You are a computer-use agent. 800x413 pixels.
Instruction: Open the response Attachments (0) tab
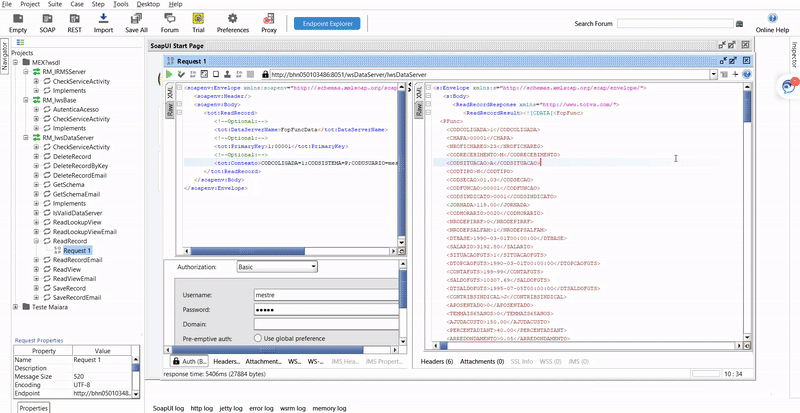pyautogui.click(x=482, y=361)
